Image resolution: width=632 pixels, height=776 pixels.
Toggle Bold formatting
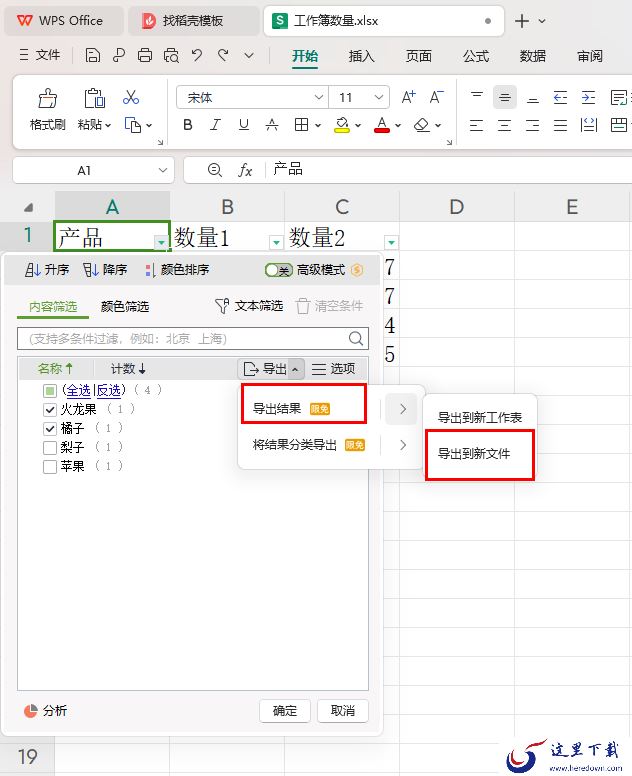tap(188, 125)
